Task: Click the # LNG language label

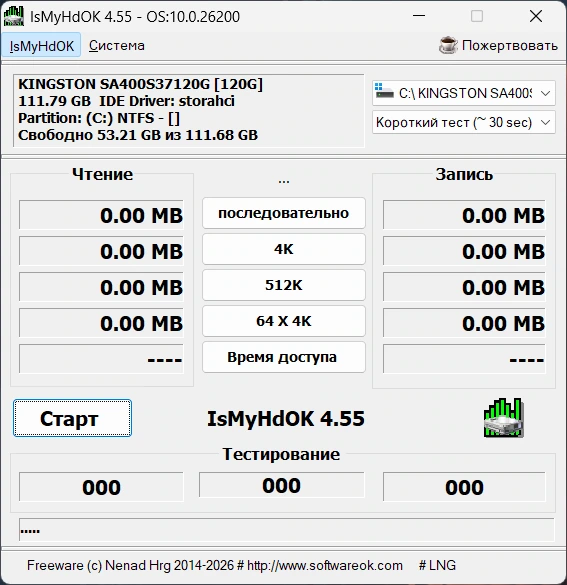Action: pos(437,565)
